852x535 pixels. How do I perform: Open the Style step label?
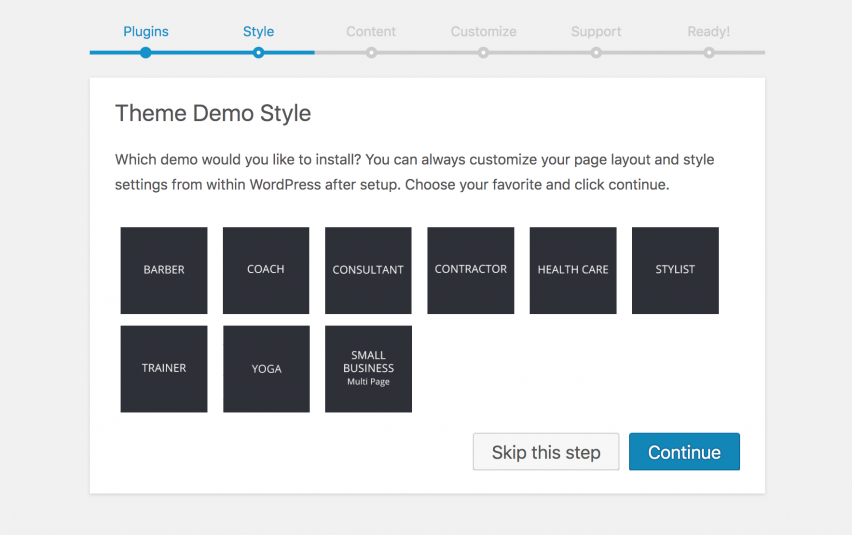258,31
